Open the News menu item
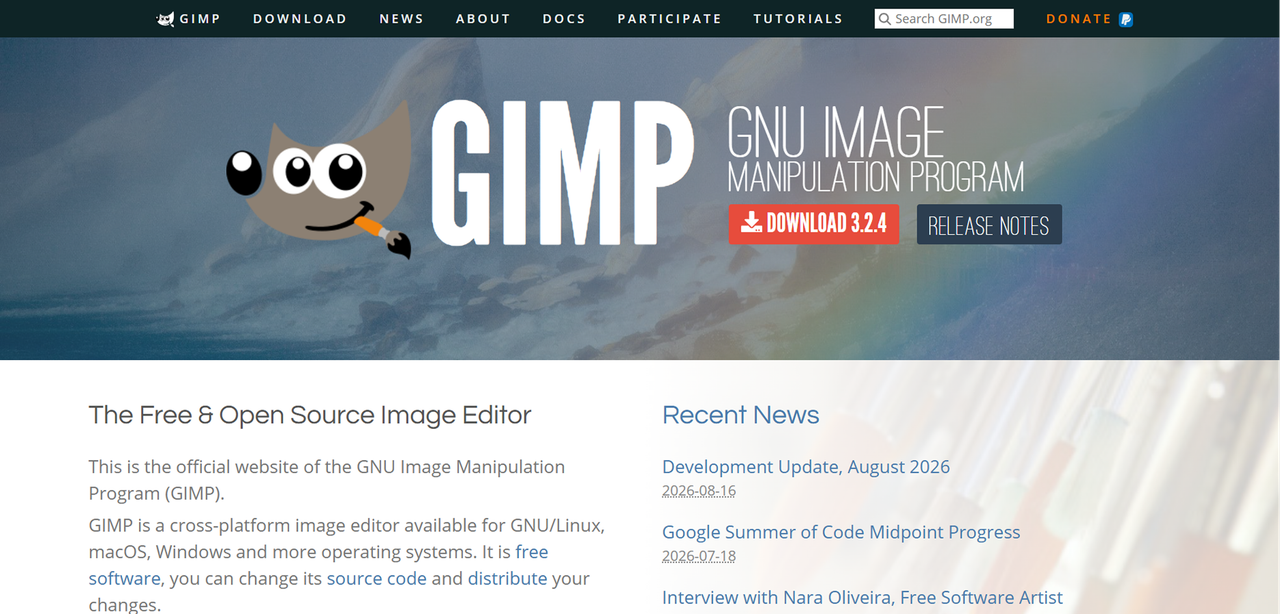 [402, 19]
